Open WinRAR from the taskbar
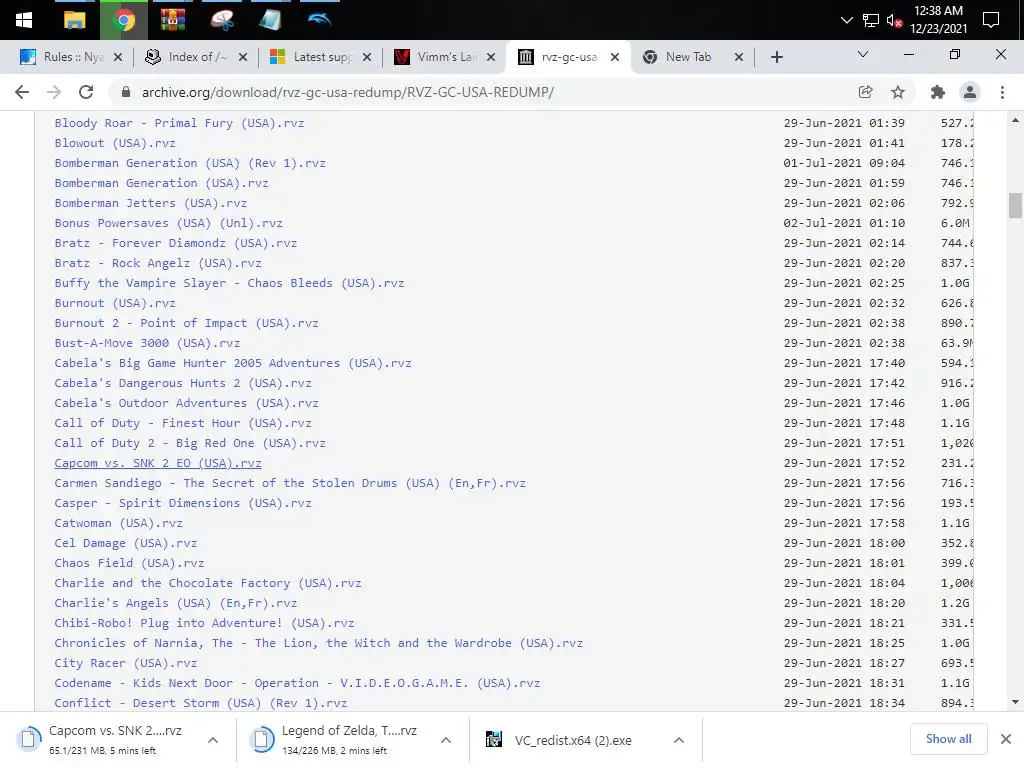Image resolution: width=1024 pixels, height=768 pixels. [173, 20]
